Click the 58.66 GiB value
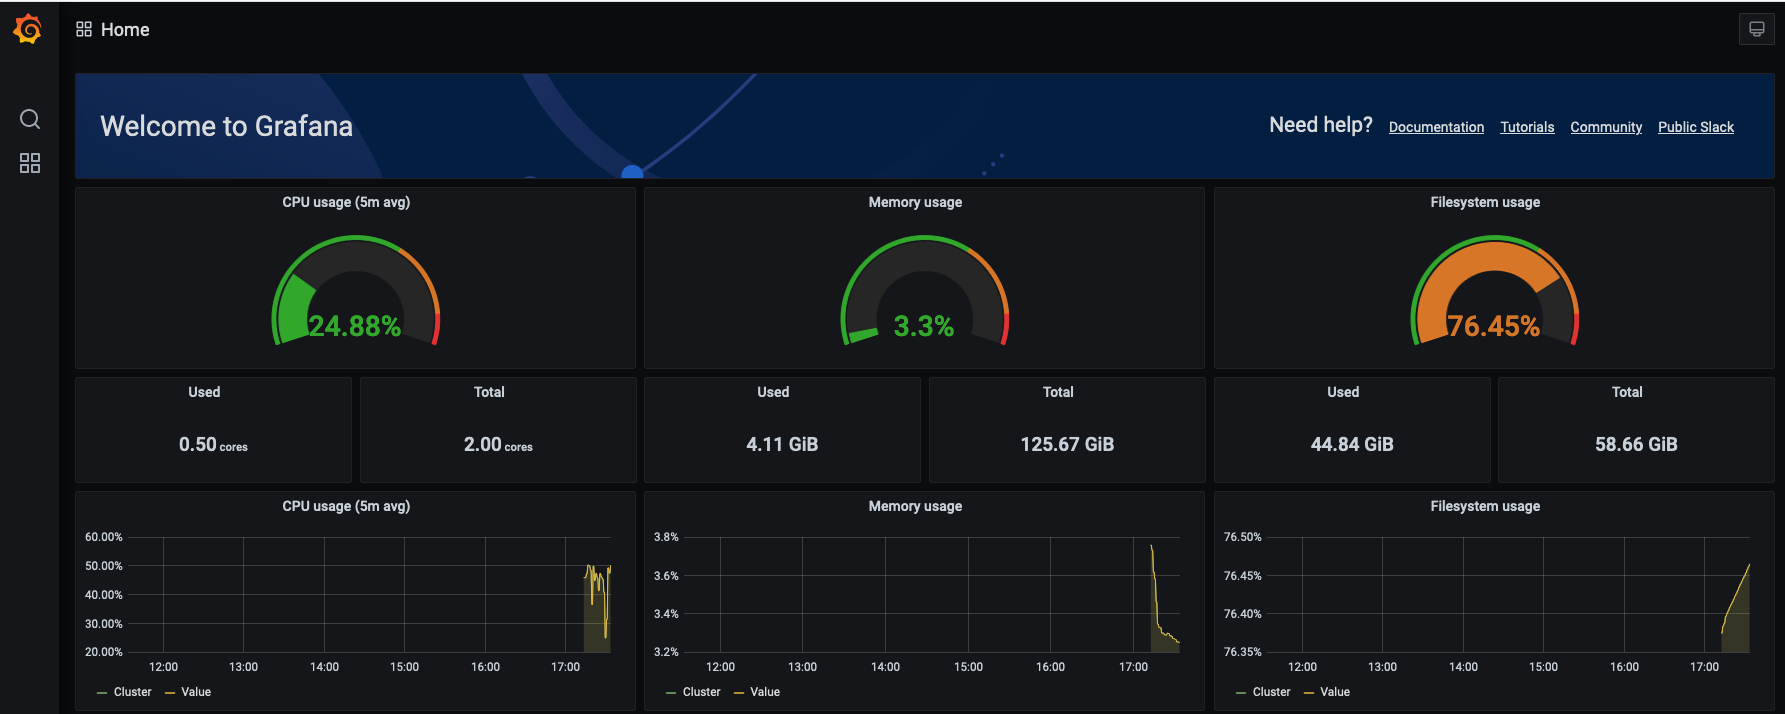Image resolution: width=1785 pixels, height=714 pixels. (1636, 445)
